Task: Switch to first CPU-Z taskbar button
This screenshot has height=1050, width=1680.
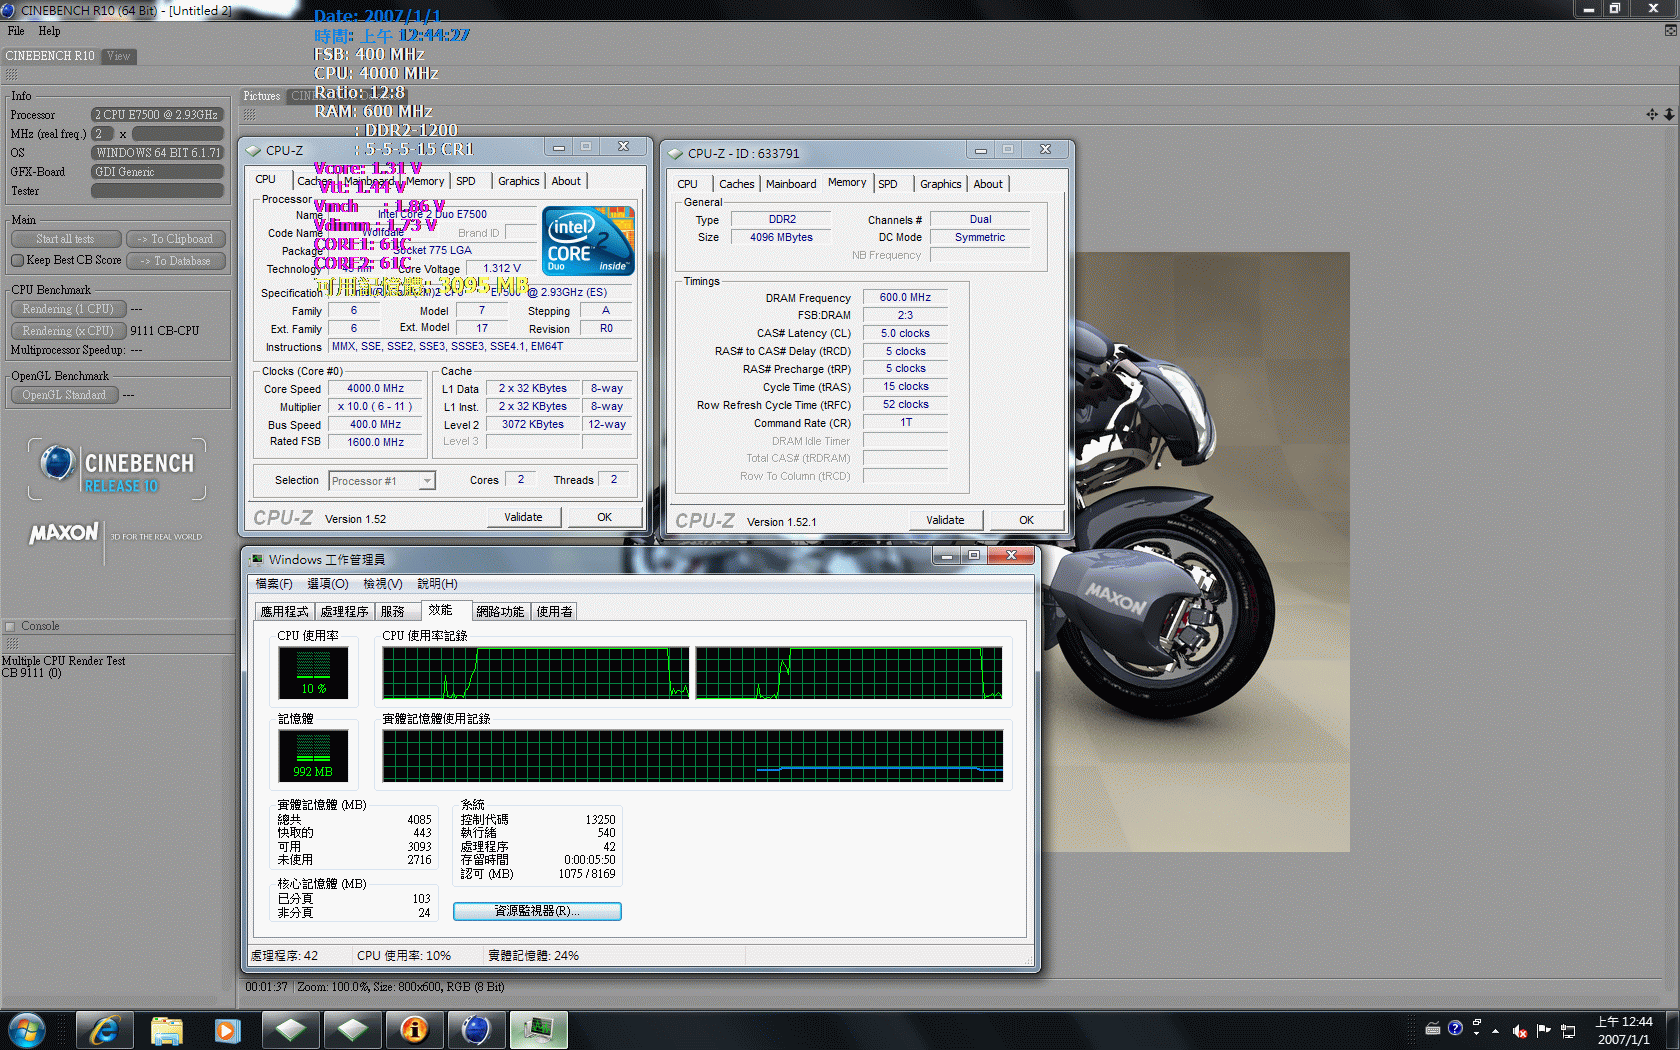Action: (290, 1030)
